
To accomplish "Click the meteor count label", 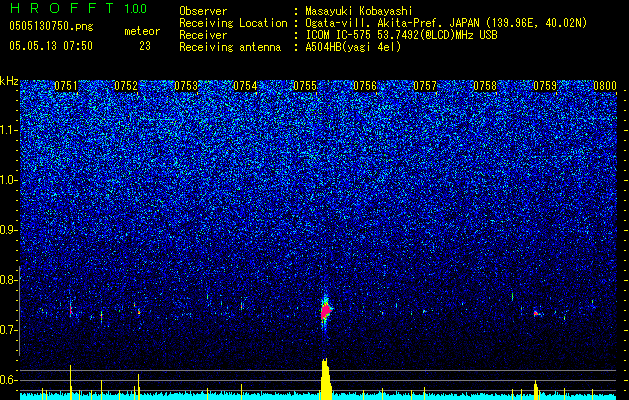I will (x=142, y=31).
